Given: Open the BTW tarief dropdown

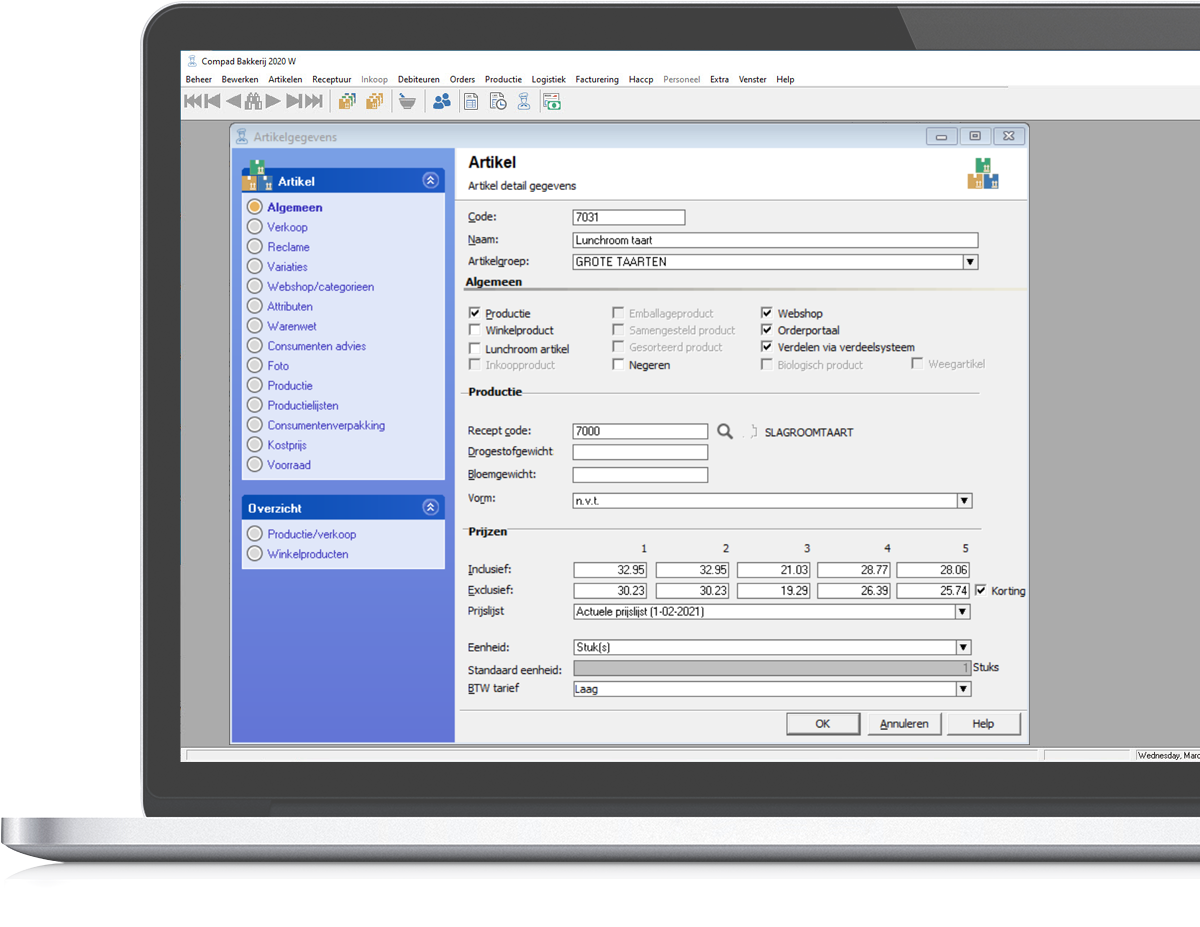Looking at the screenshot, I should [x=963, y=689].
